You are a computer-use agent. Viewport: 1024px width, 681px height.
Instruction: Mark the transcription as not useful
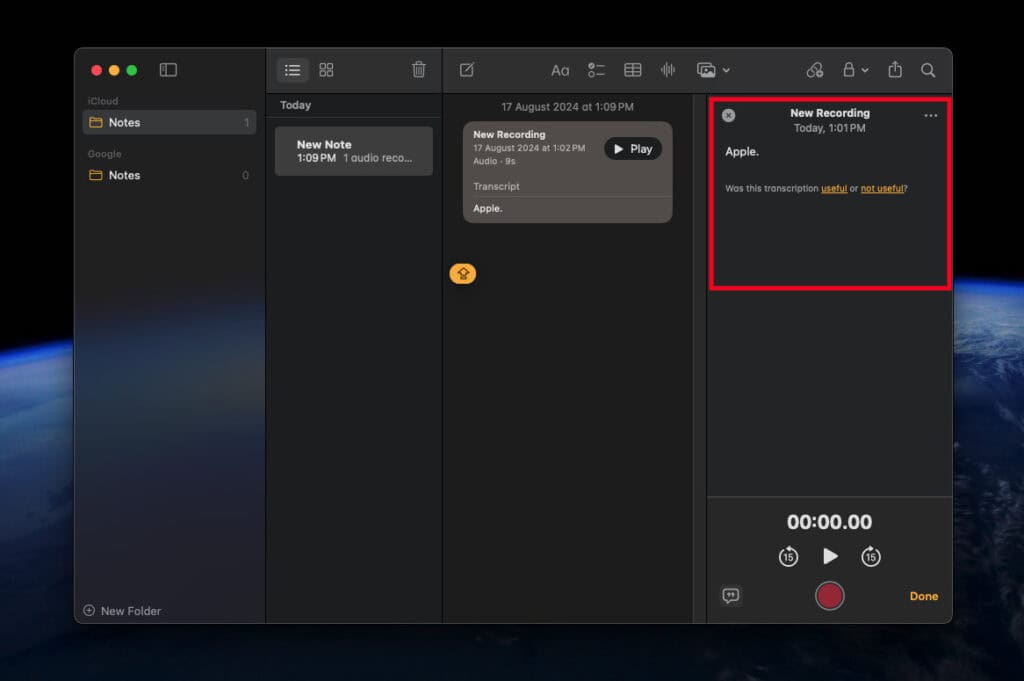(x=882, y=187)
